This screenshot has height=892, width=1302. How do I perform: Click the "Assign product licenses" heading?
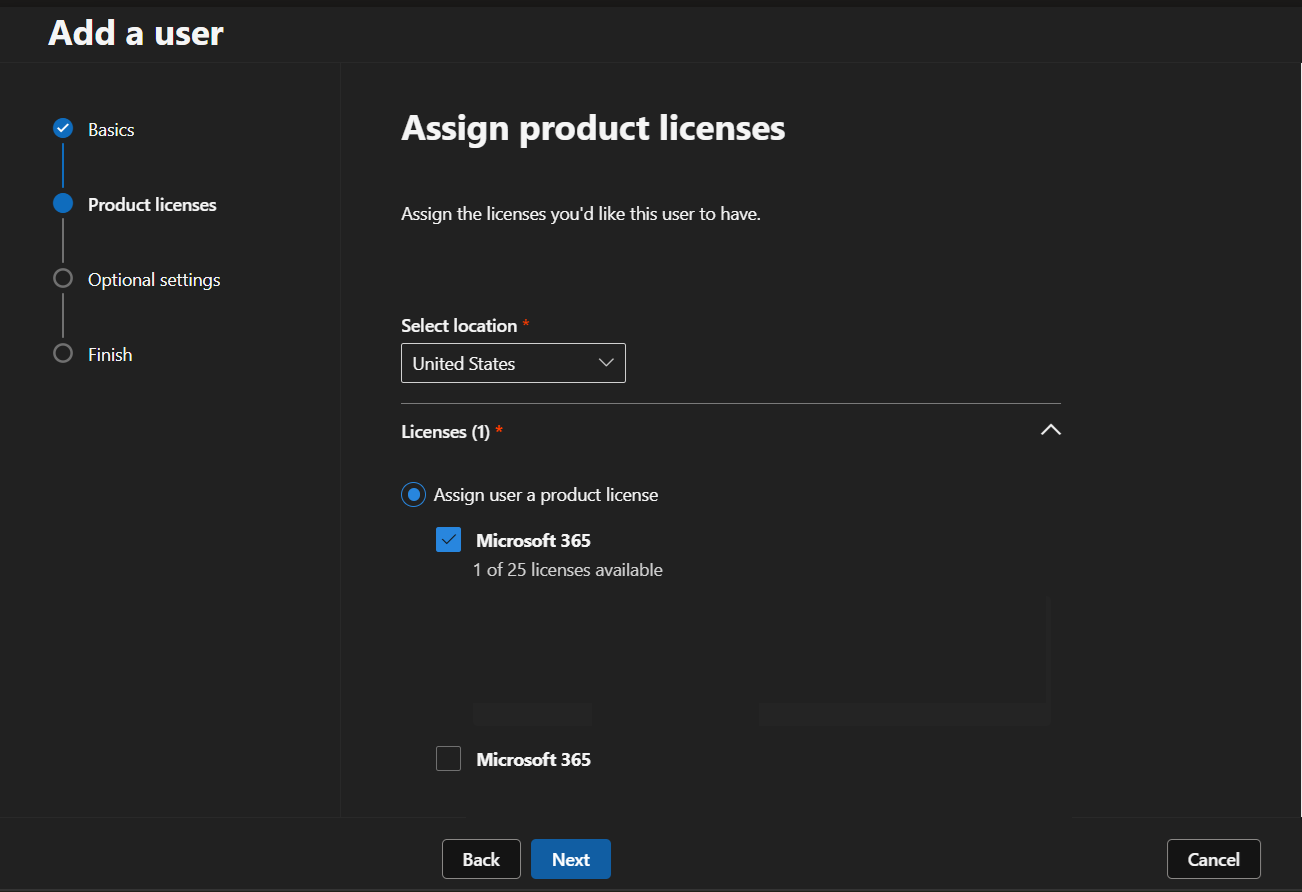click(x=593, y=128)
